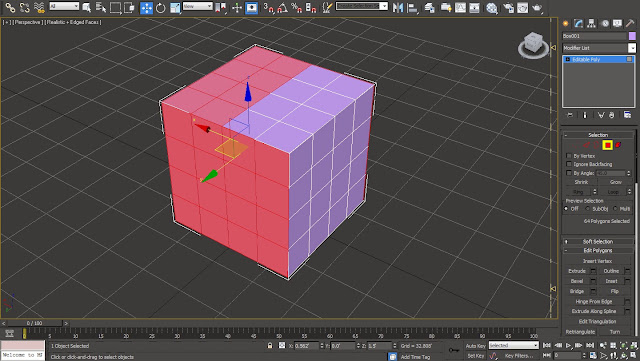
Task: Open the Layer Manager icon
Action: click(429, 7)
